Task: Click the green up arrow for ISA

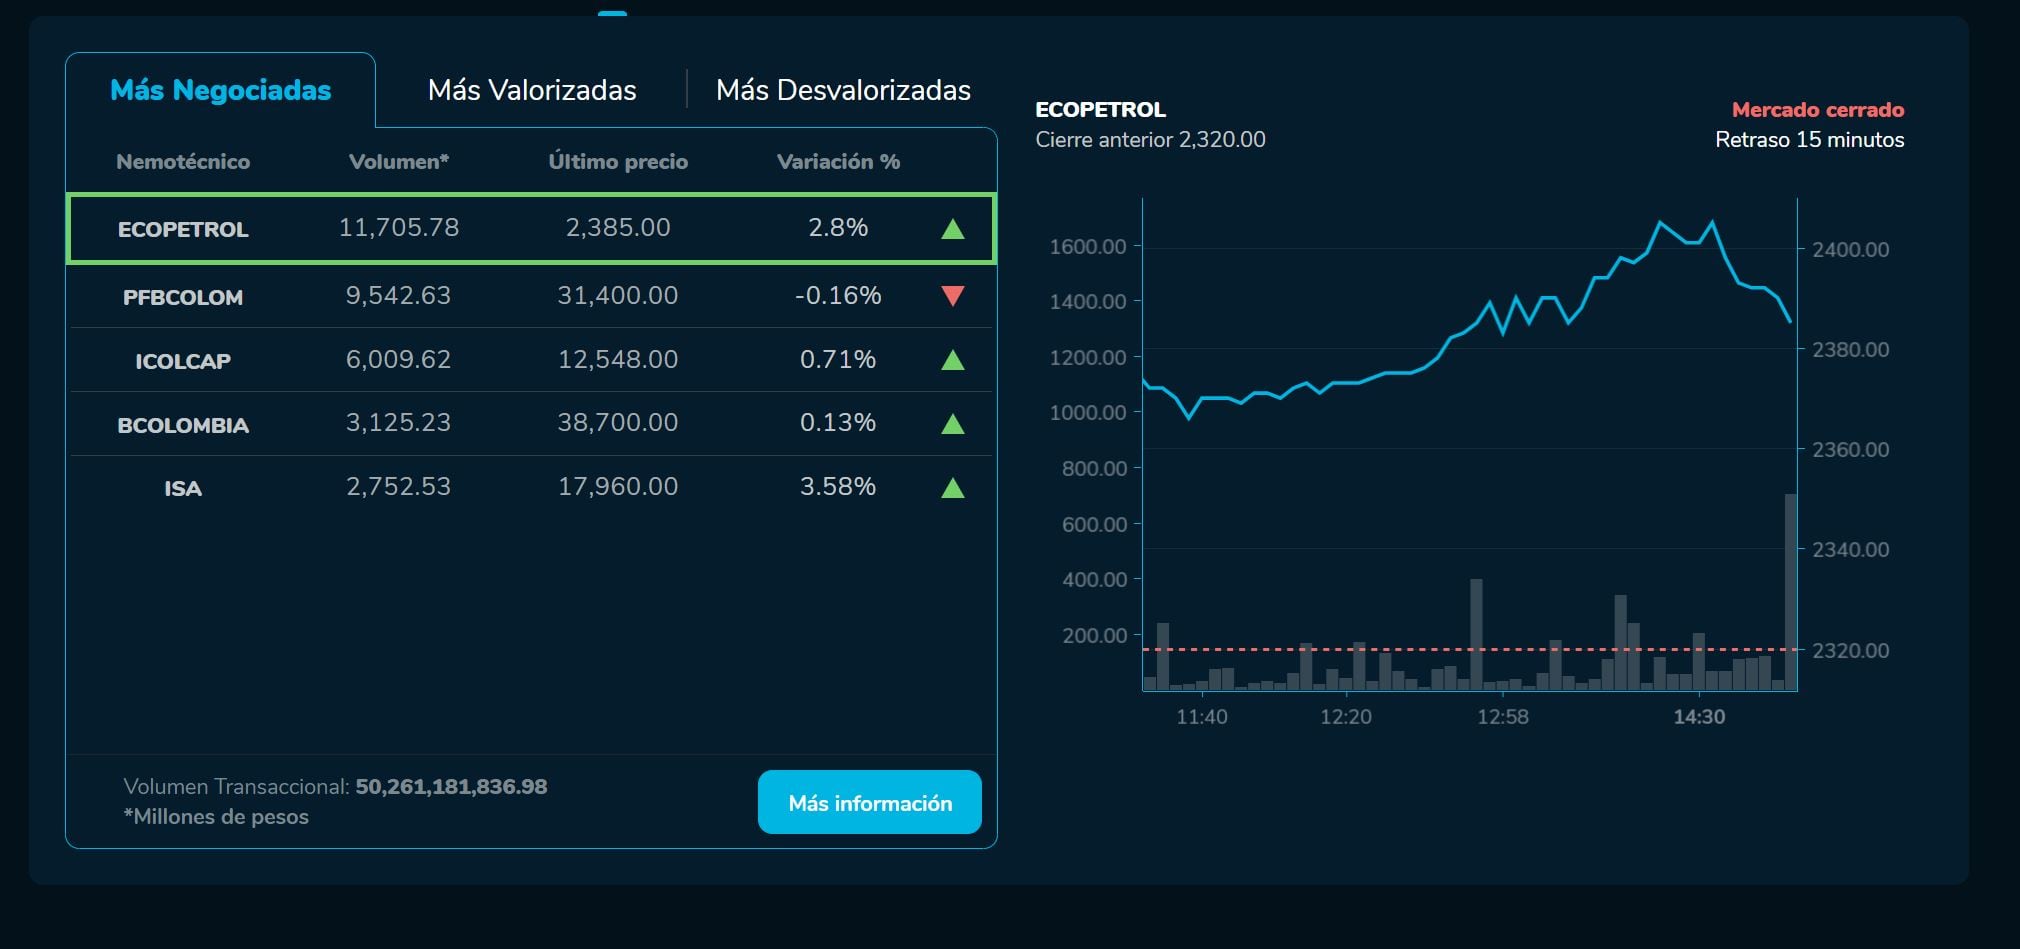Action: pyautogui.click(x=952, y=488)
